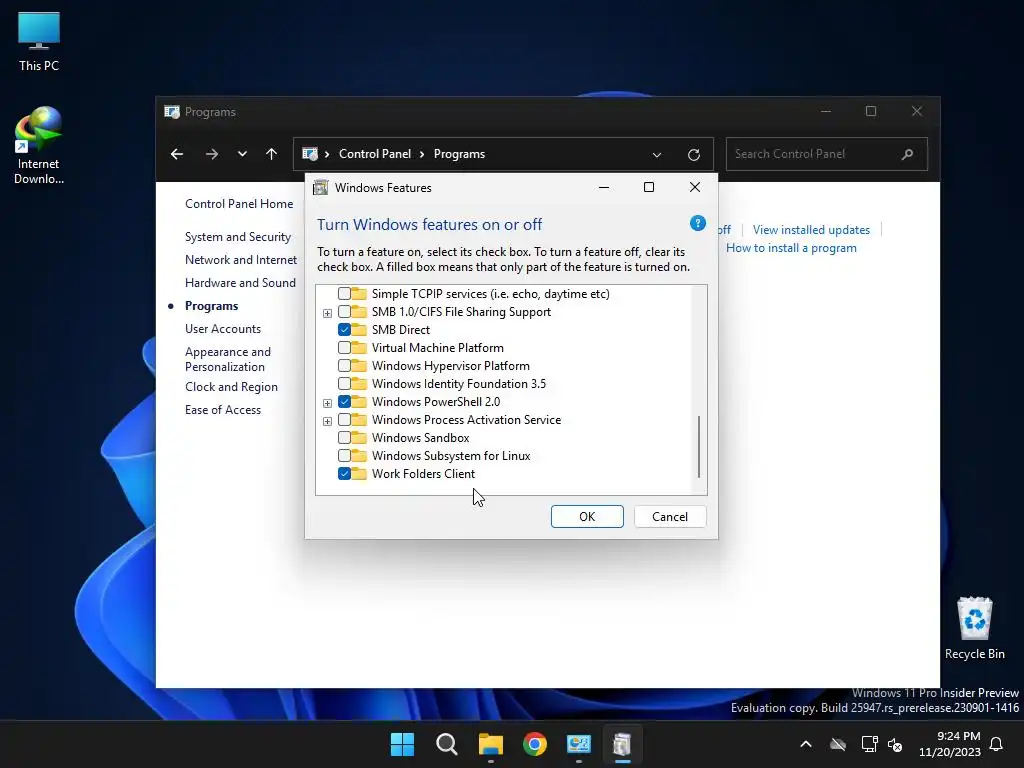Click OK in Windows Features dialog

point(587,517)
